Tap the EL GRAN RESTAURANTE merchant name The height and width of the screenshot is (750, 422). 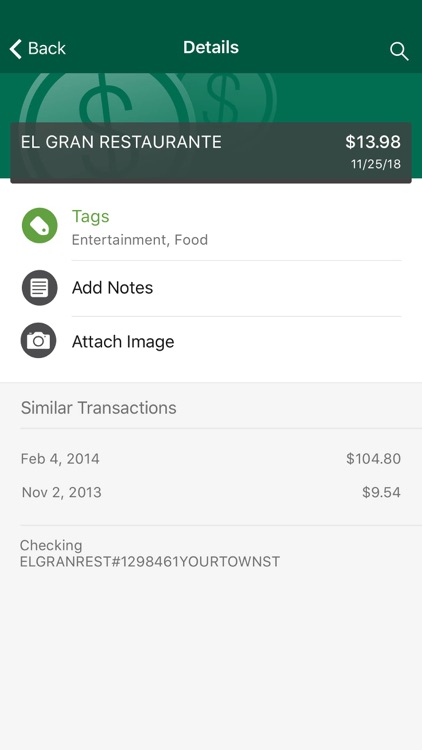click(x=121, y=142)
